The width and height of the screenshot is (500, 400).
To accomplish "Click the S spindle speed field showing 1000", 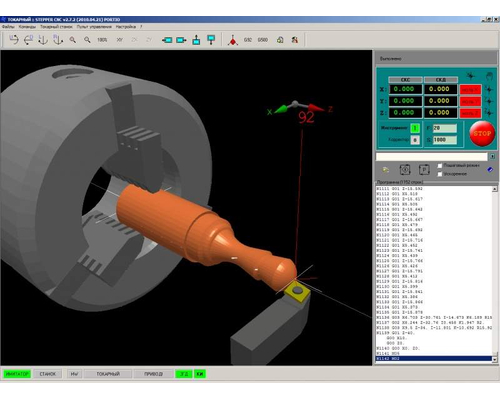I will pyautogui.click(x=445, y=140).
